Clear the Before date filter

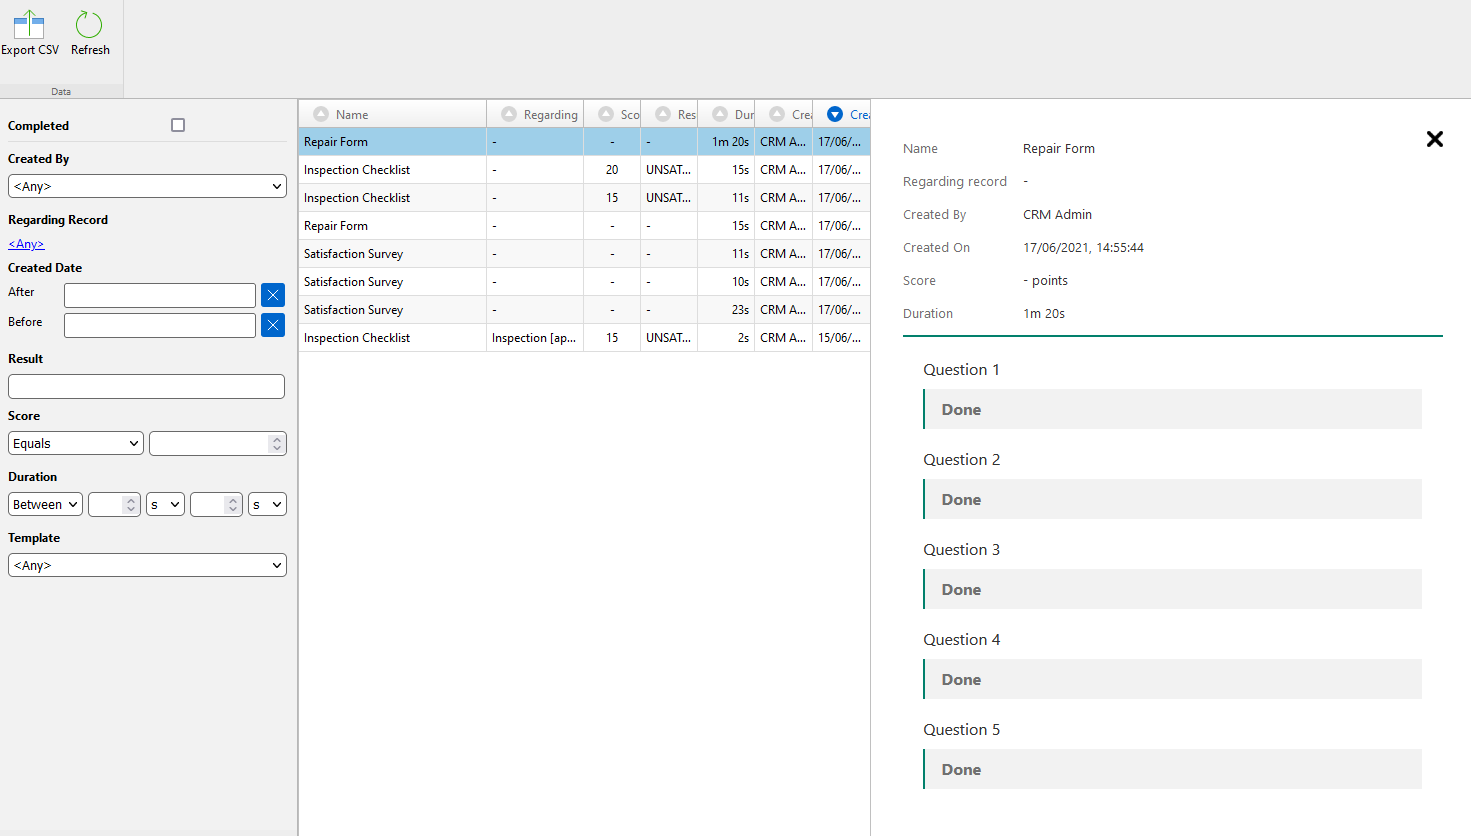(x=273, y=325)
